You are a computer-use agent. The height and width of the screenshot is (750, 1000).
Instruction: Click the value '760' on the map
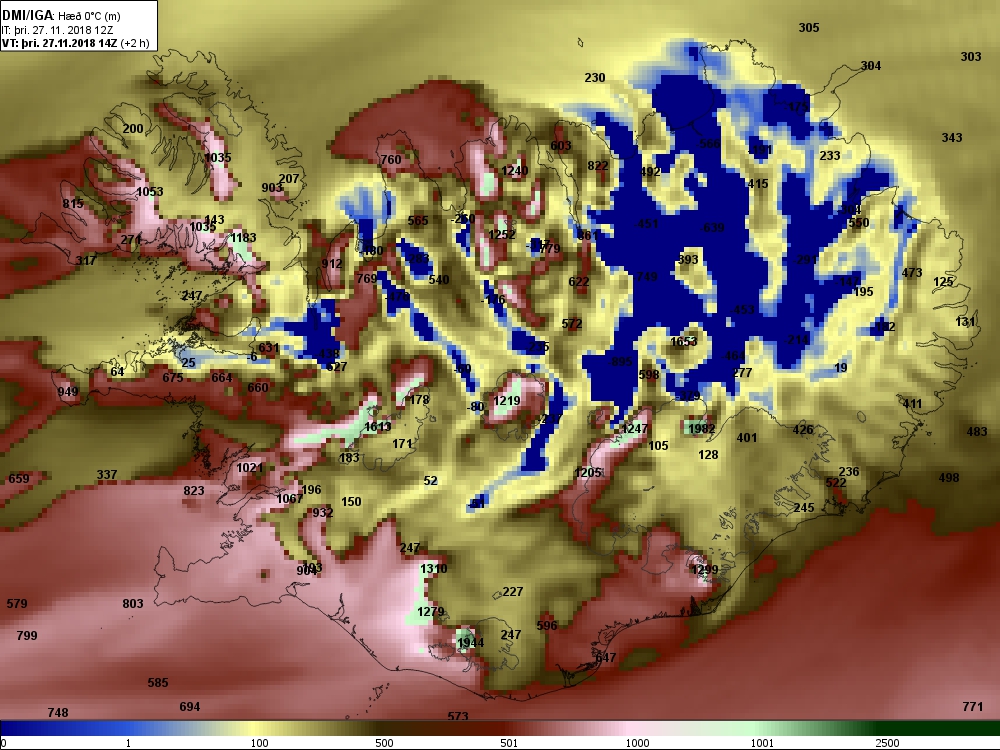(x=391, y=160)
